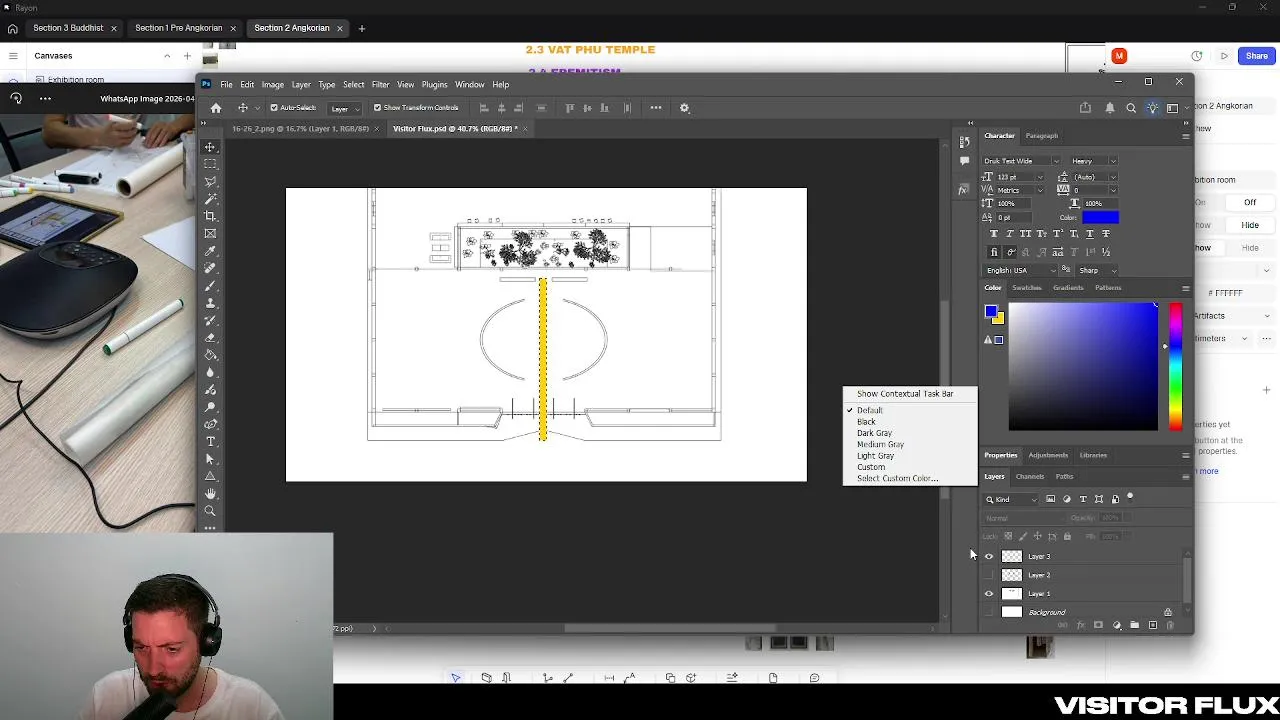Click the Share button in Rayon

(1257, 56)
